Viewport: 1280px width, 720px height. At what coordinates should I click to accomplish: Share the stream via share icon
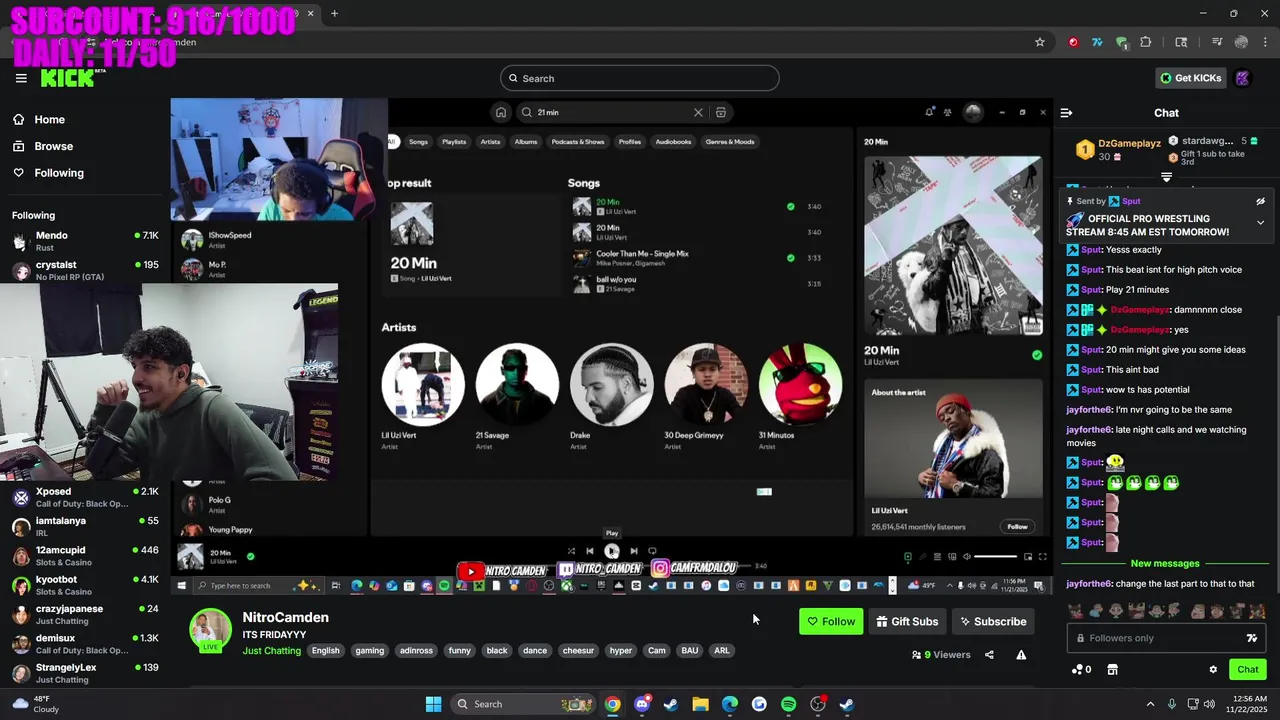989,655
